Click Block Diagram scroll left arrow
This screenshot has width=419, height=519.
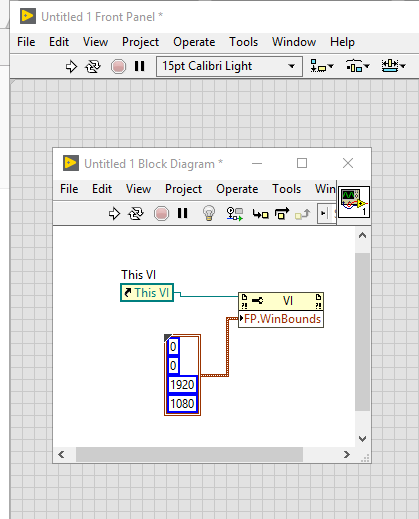click(61, 454)
